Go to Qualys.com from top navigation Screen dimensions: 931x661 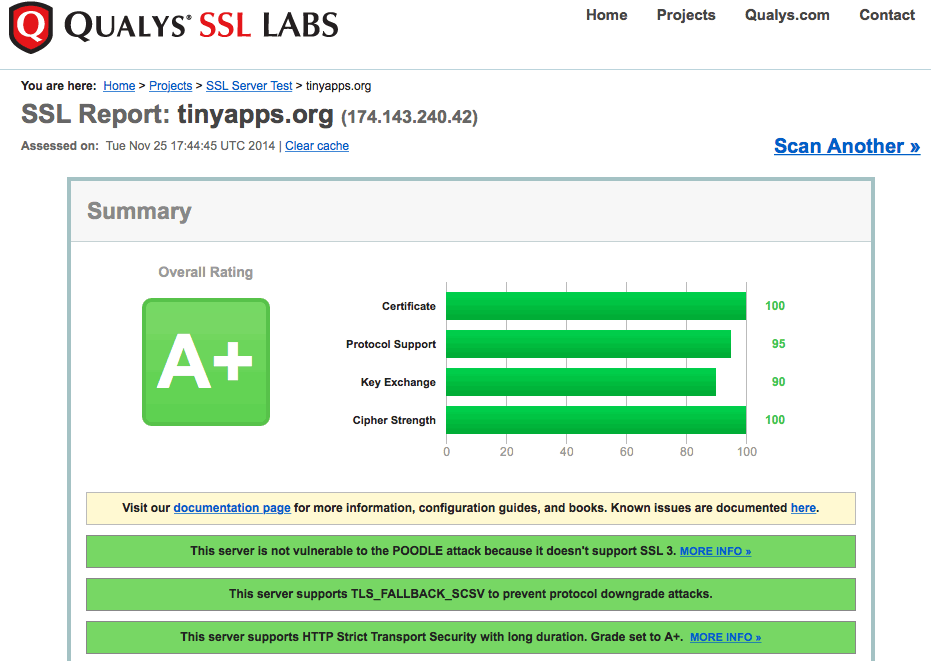coord(787,15)
